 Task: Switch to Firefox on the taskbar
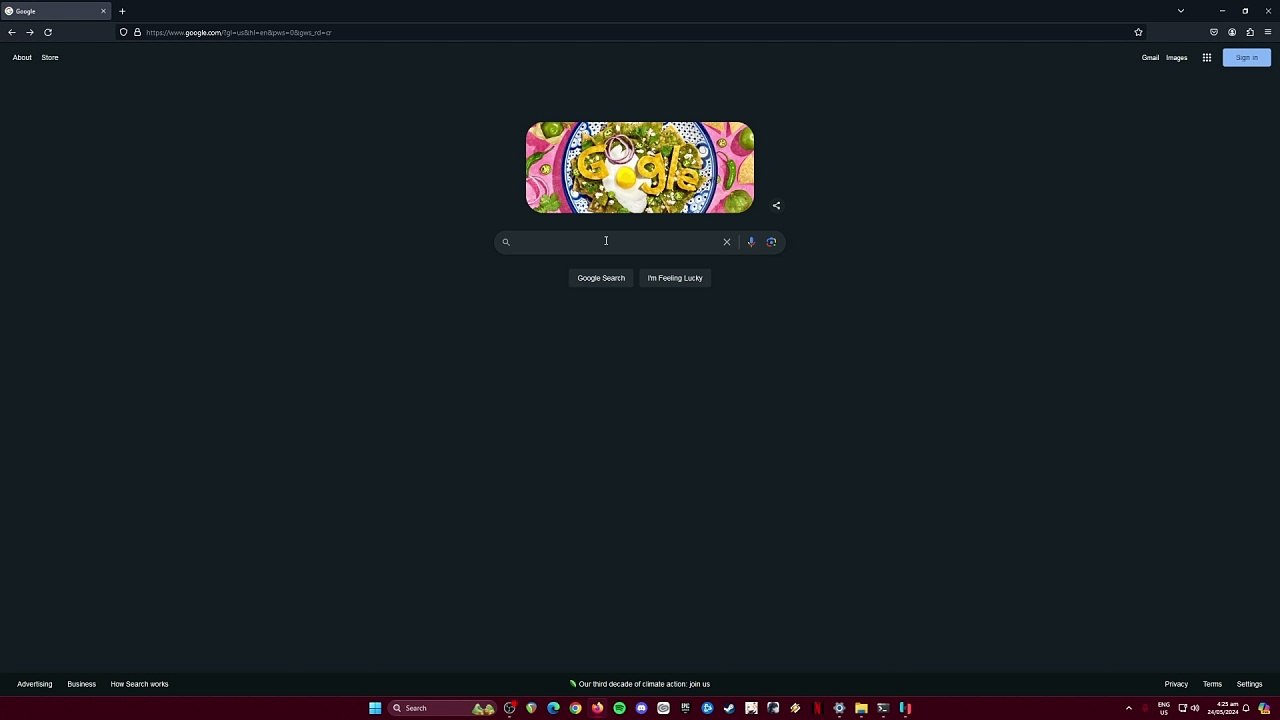[597, 708]
